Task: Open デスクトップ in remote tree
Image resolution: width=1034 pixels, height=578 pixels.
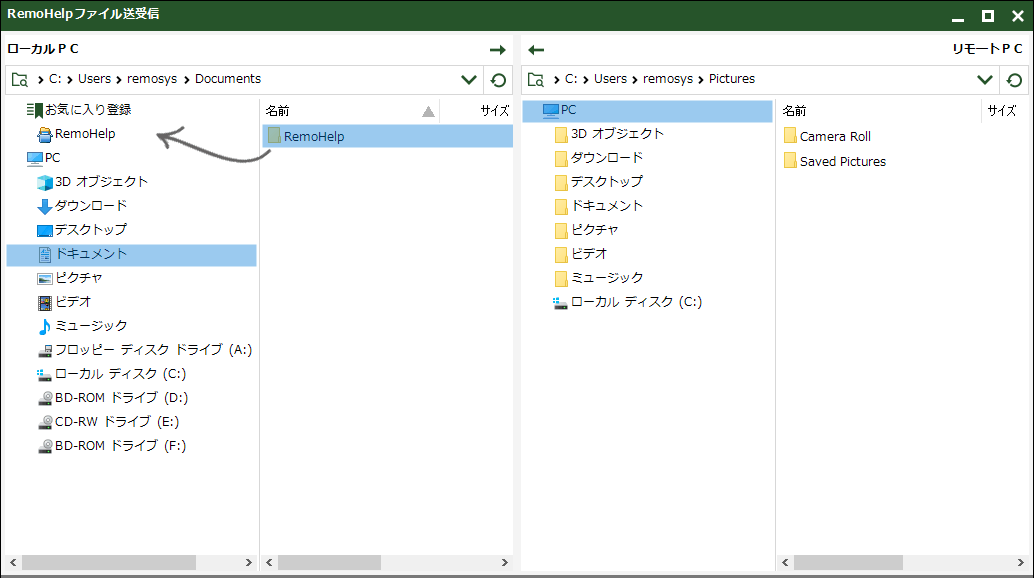Action: (x=599, y=182)
